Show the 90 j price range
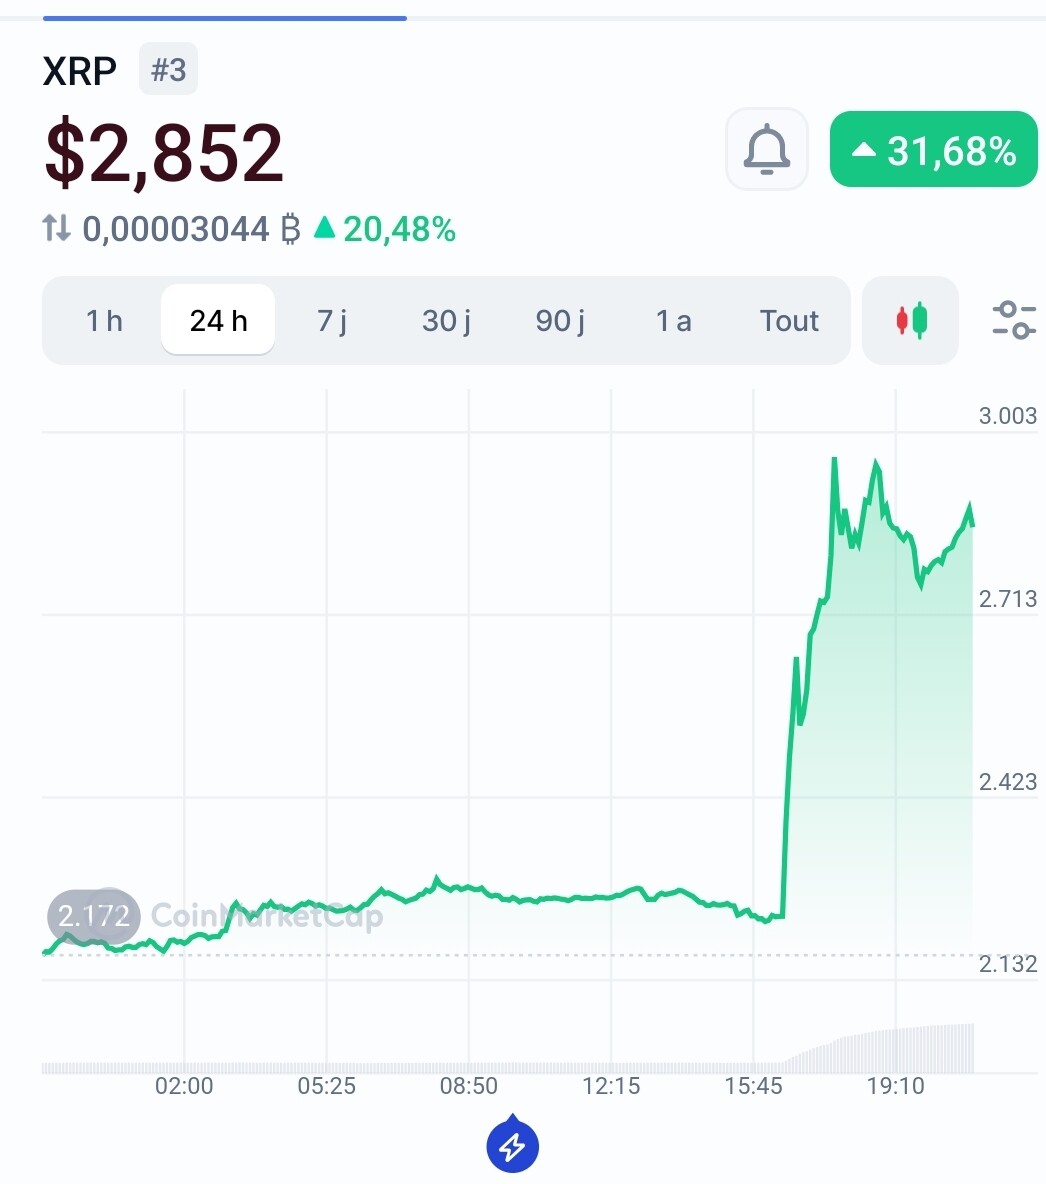The width and height of the screenshot is (1046, 1184). click(x=560, y=320)
